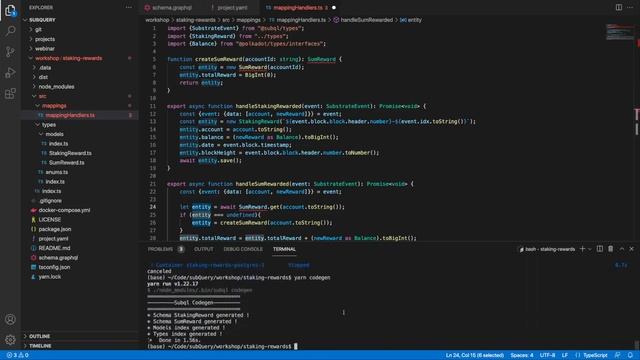This screenshot has width=640, height=360.
Task: Open the Extensions view
Action: coord(10,93)
